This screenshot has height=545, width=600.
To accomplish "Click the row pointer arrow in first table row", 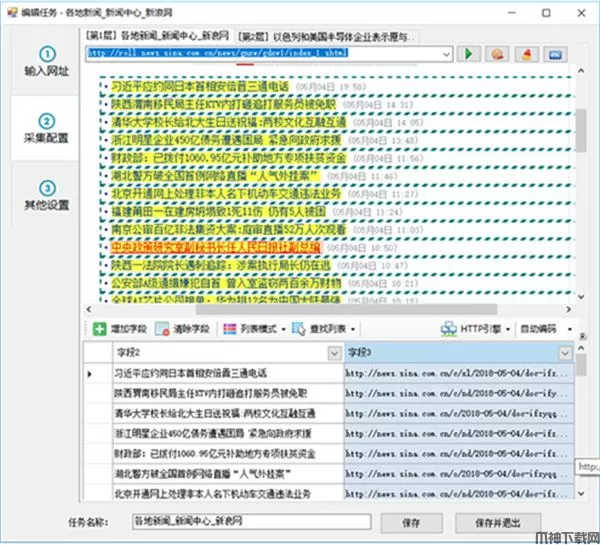I will (90, 374).
